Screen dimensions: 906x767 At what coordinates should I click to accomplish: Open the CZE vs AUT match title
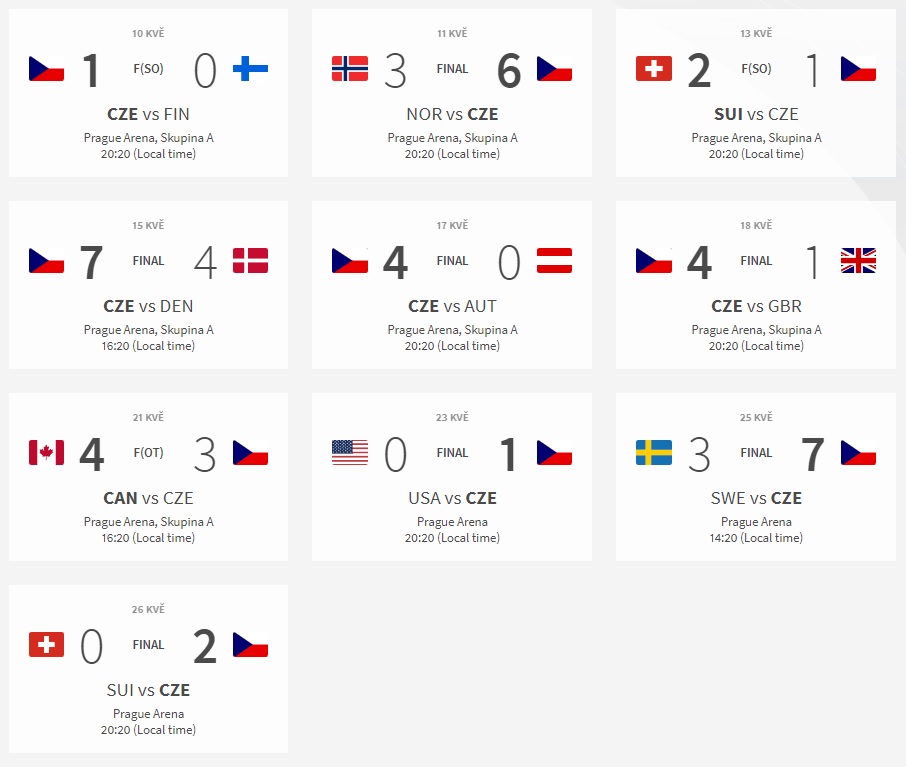pos(452,306)
